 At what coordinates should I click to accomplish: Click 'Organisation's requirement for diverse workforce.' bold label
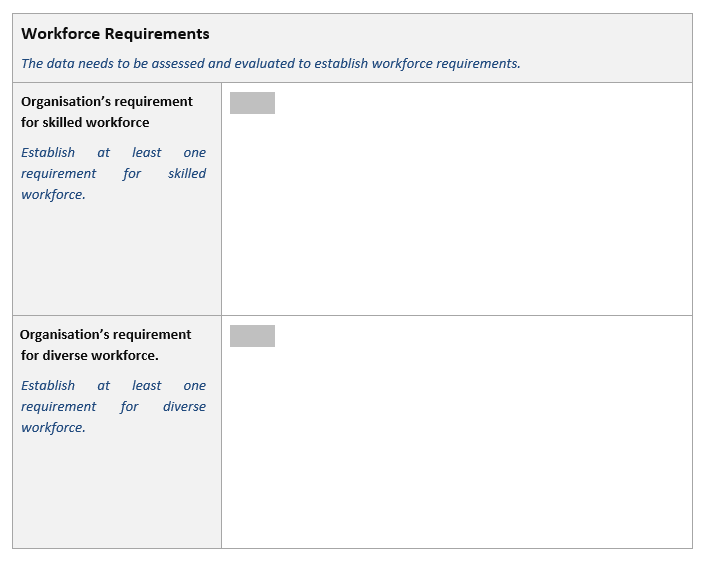105,345
